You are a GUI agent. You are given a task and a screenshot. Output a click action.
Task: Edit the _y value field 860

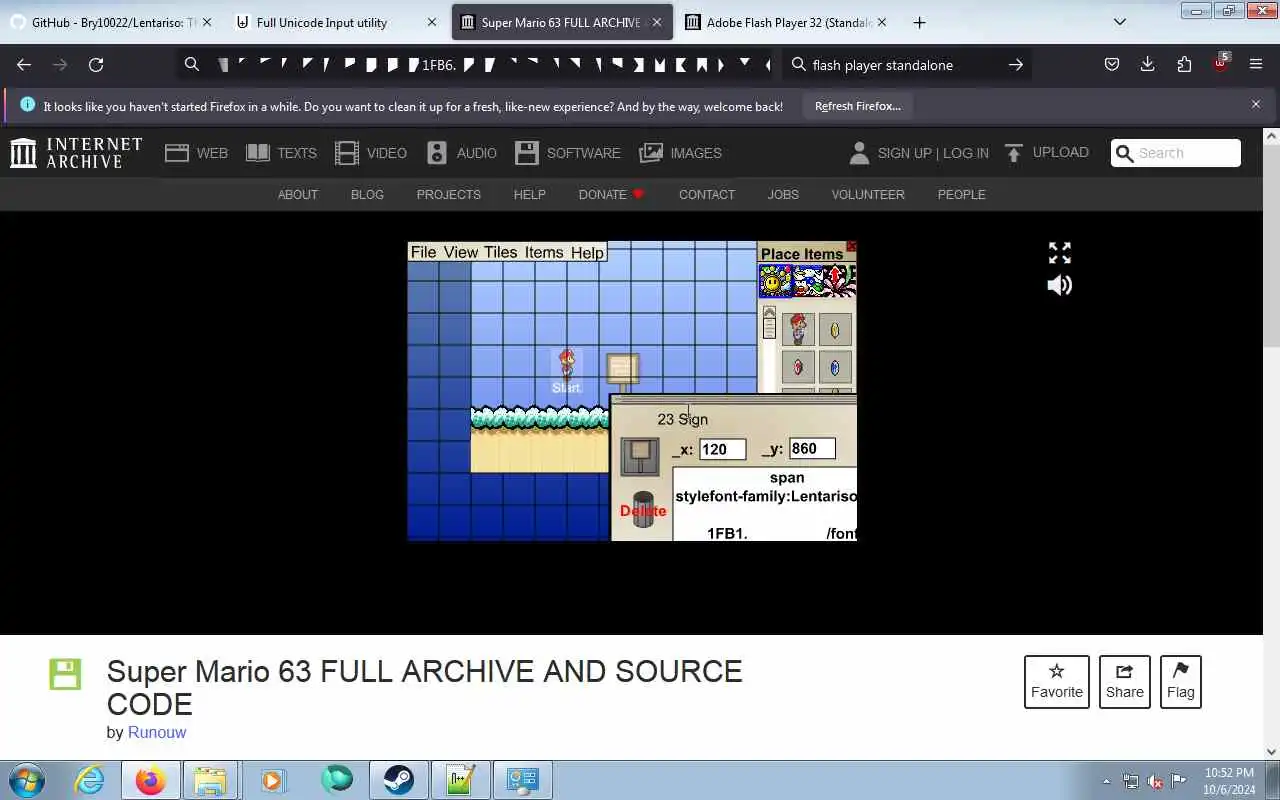point(812,449)
